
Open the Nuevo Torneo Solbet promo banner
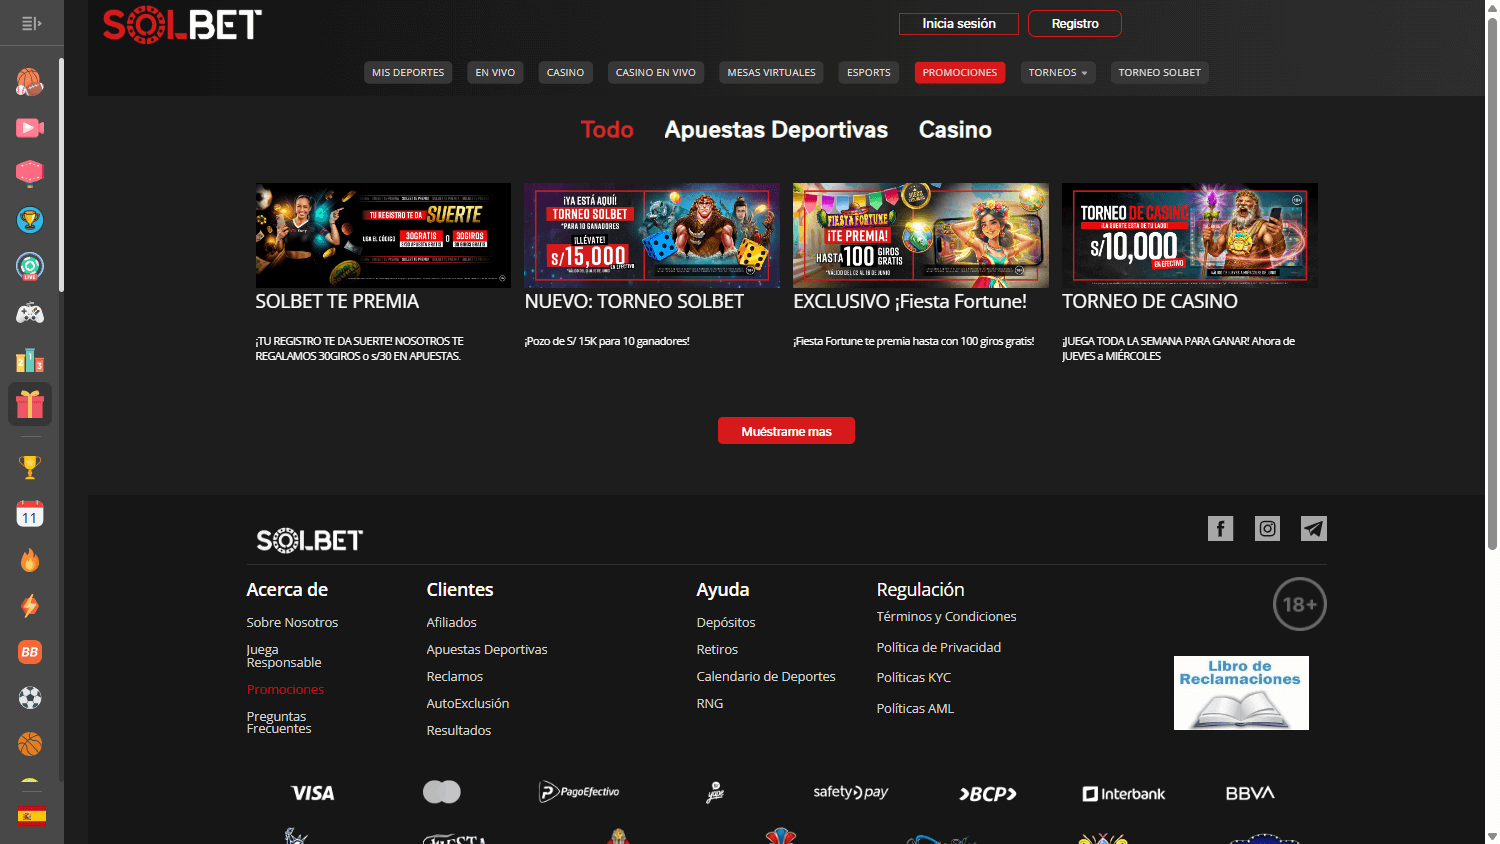click(x=652, y=235)
